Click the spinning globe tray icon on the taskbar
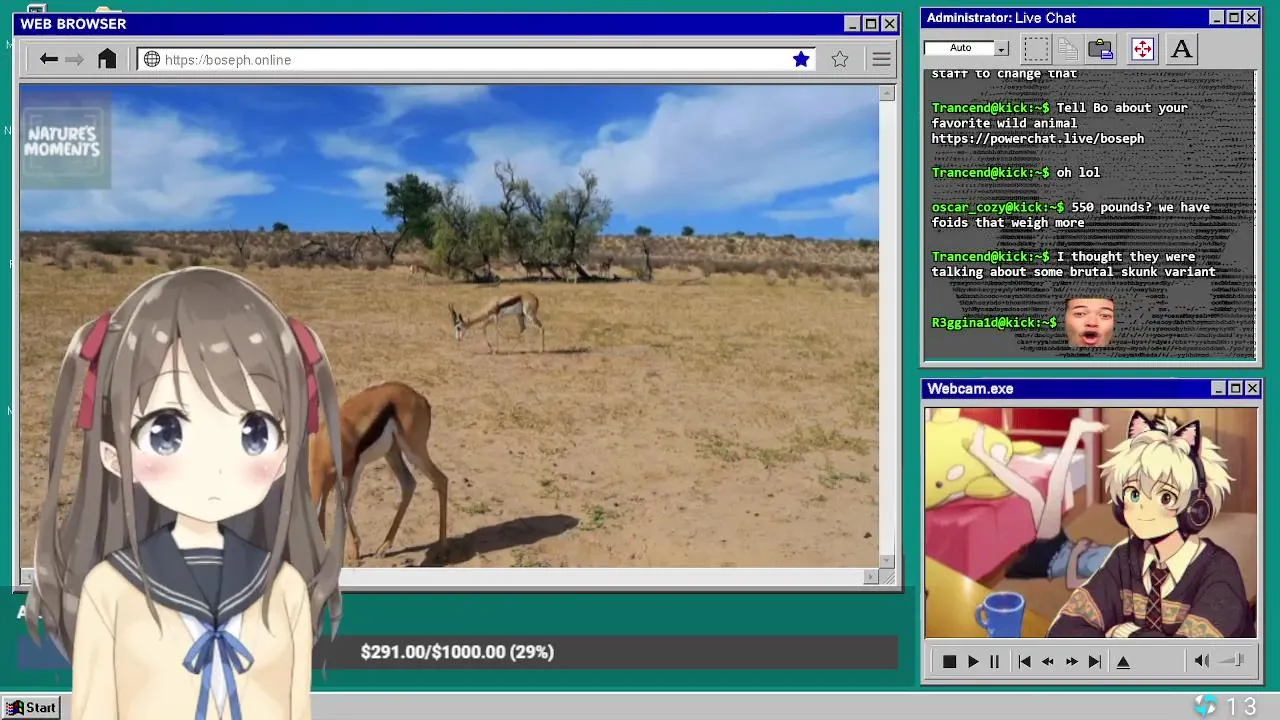 tap(1206, 706)
